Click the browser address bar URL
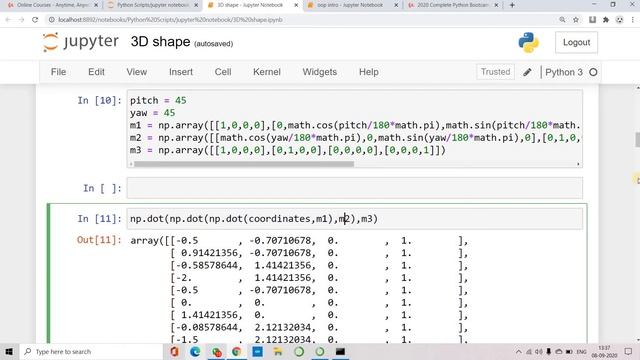640x360 pixels. point(170,20)
